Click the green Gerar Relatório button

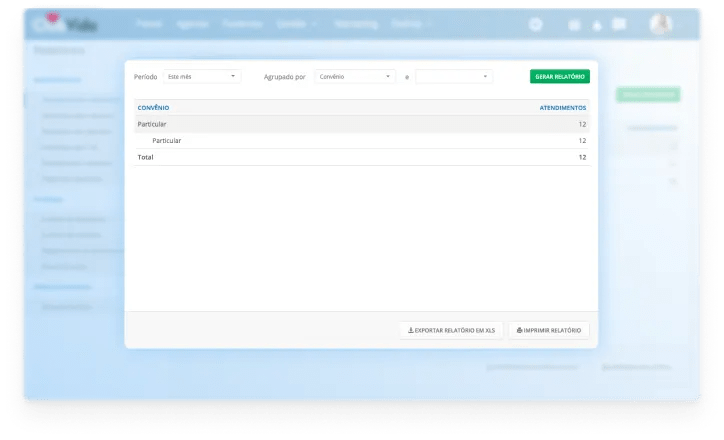pos(559,76)
